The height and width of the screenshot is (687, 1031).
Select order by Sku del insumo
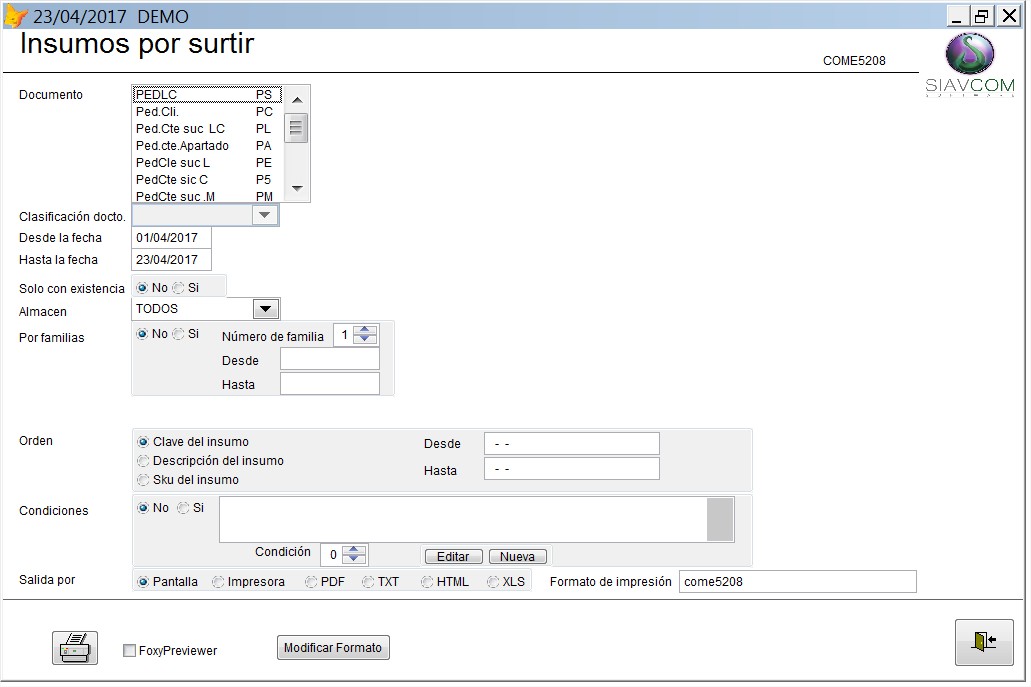click(188, 480)
